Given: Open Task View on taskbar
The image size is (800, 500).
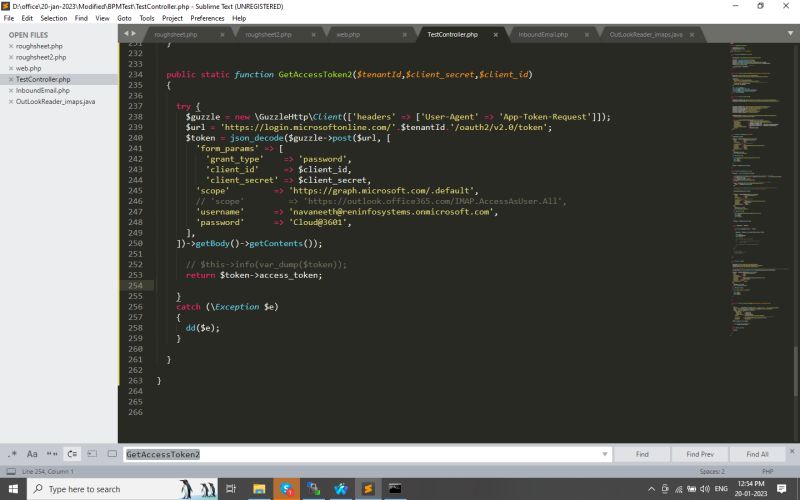Looking at the screenshot, I should point(231,489).
